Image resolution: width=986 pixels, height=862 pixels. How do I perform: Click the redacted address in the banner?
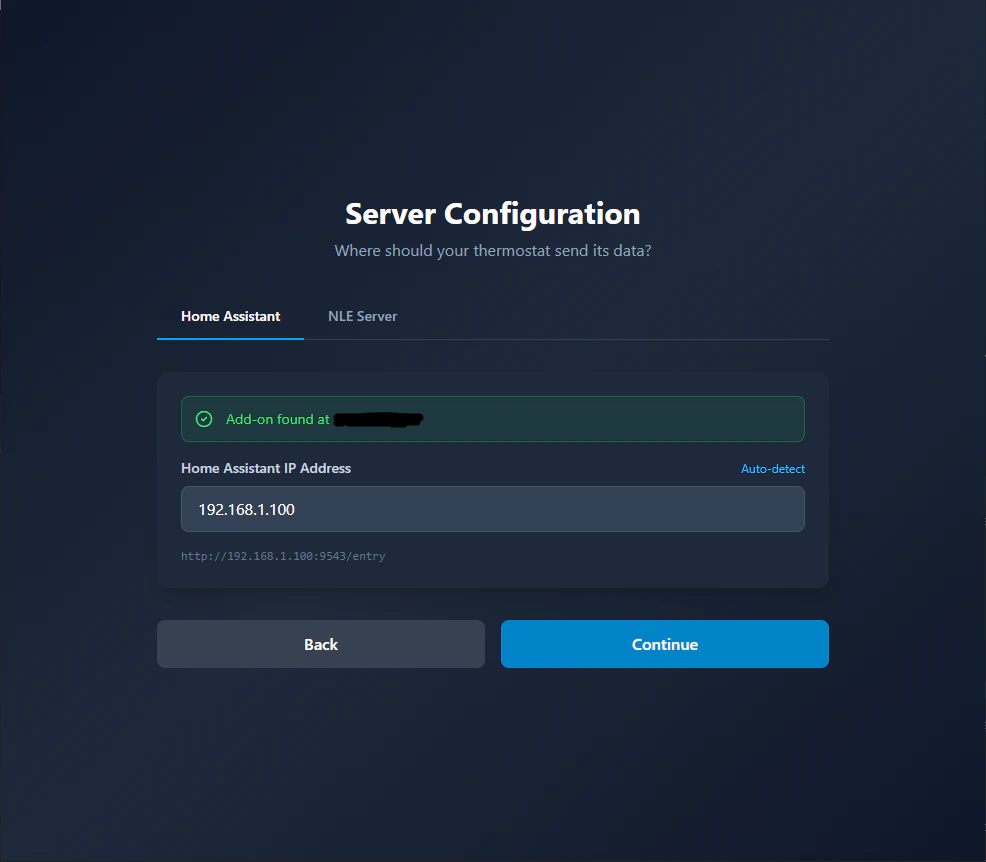pos(378,418)
